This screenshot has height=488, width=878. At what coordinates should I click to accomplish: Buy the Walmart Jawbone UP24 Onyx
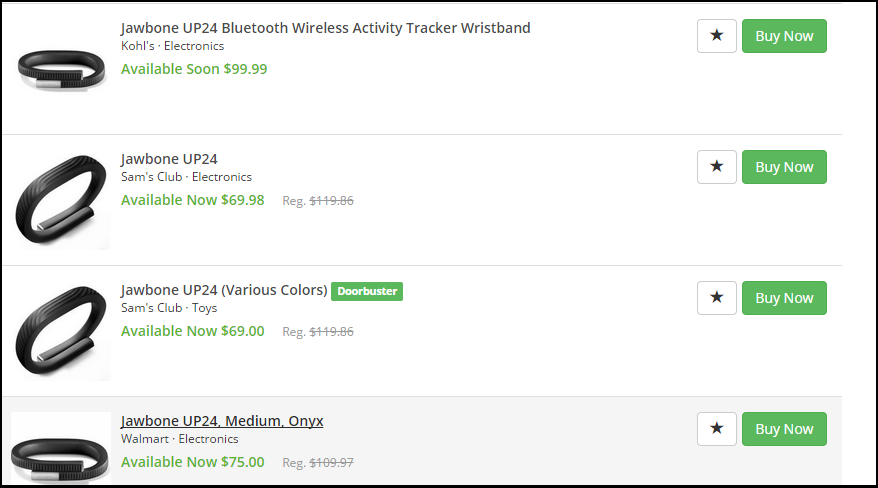(x=784, y=429)
